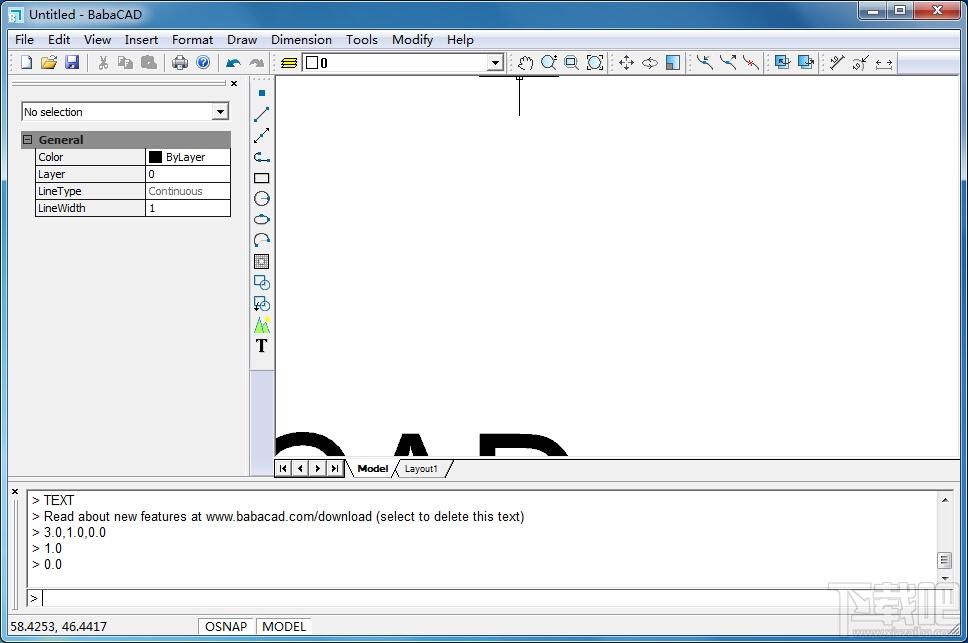Redo the last undone action

point(256,62)
